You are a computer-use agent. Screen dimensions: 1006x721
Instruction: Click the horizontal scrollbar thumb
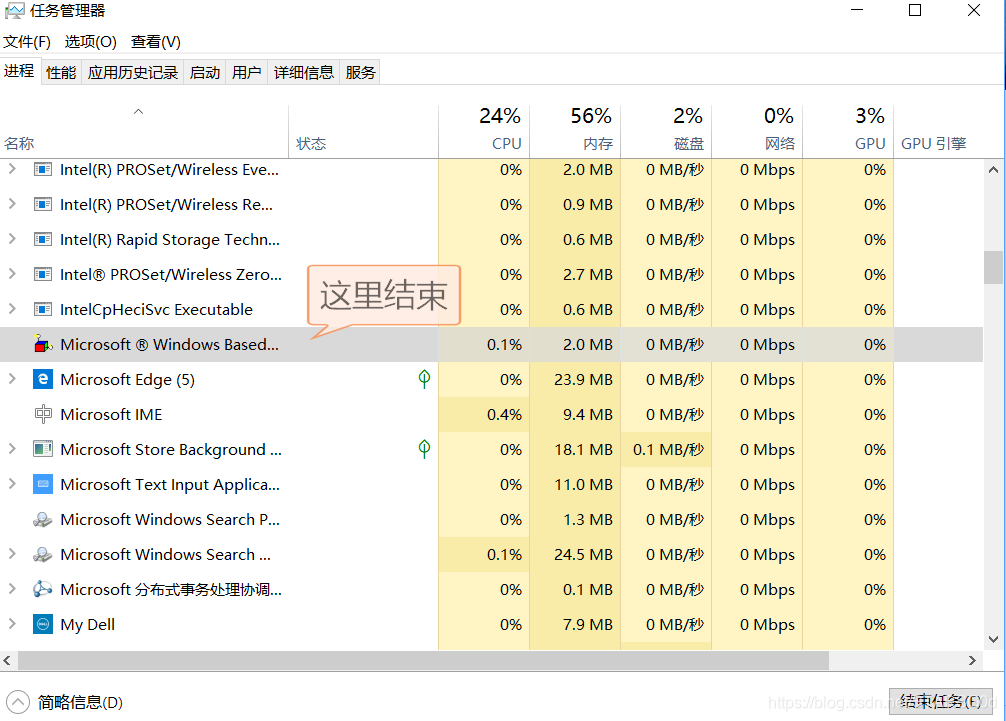(423, 660)
